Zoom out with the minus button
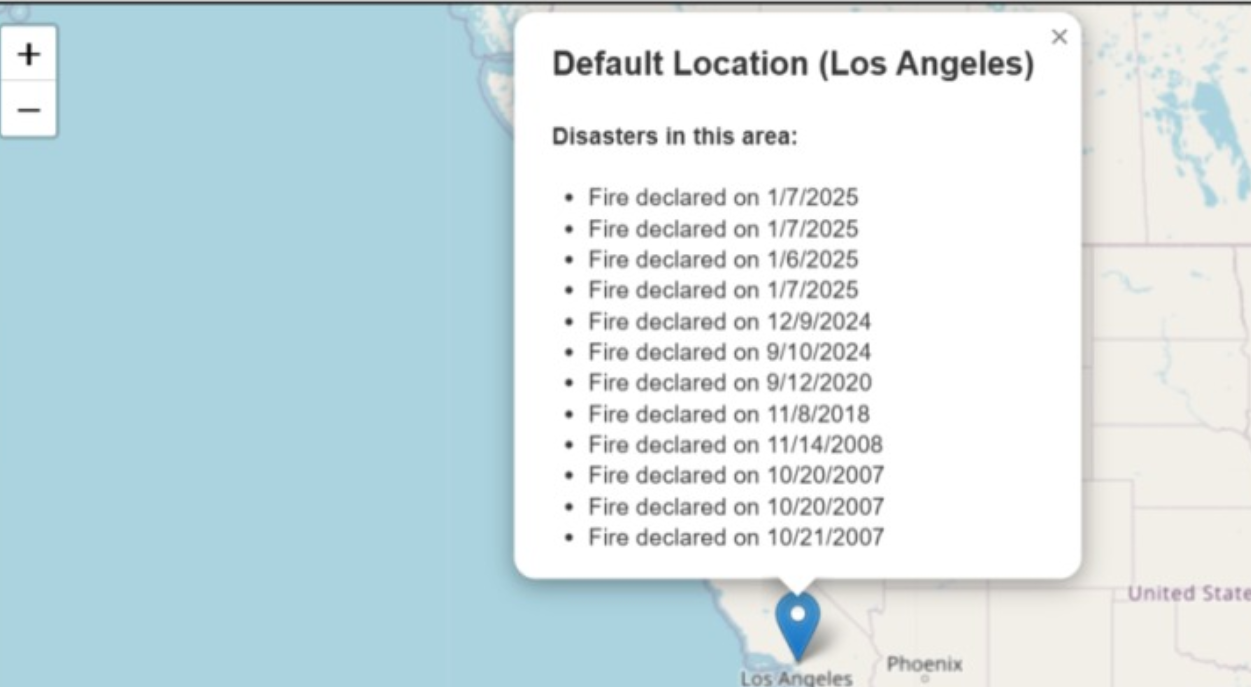The width and height of the screenshot is (1251, 687). [29, 109]
